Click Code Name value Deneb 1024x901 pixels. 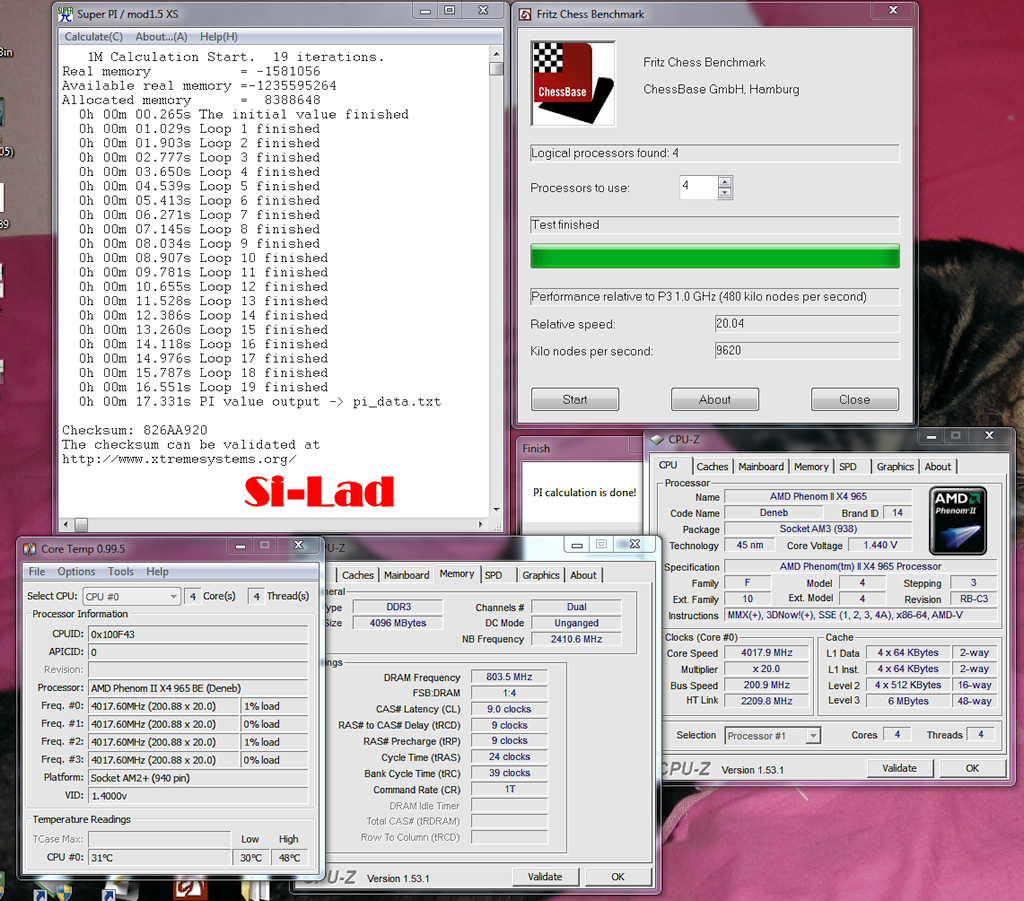coord(774,513)
